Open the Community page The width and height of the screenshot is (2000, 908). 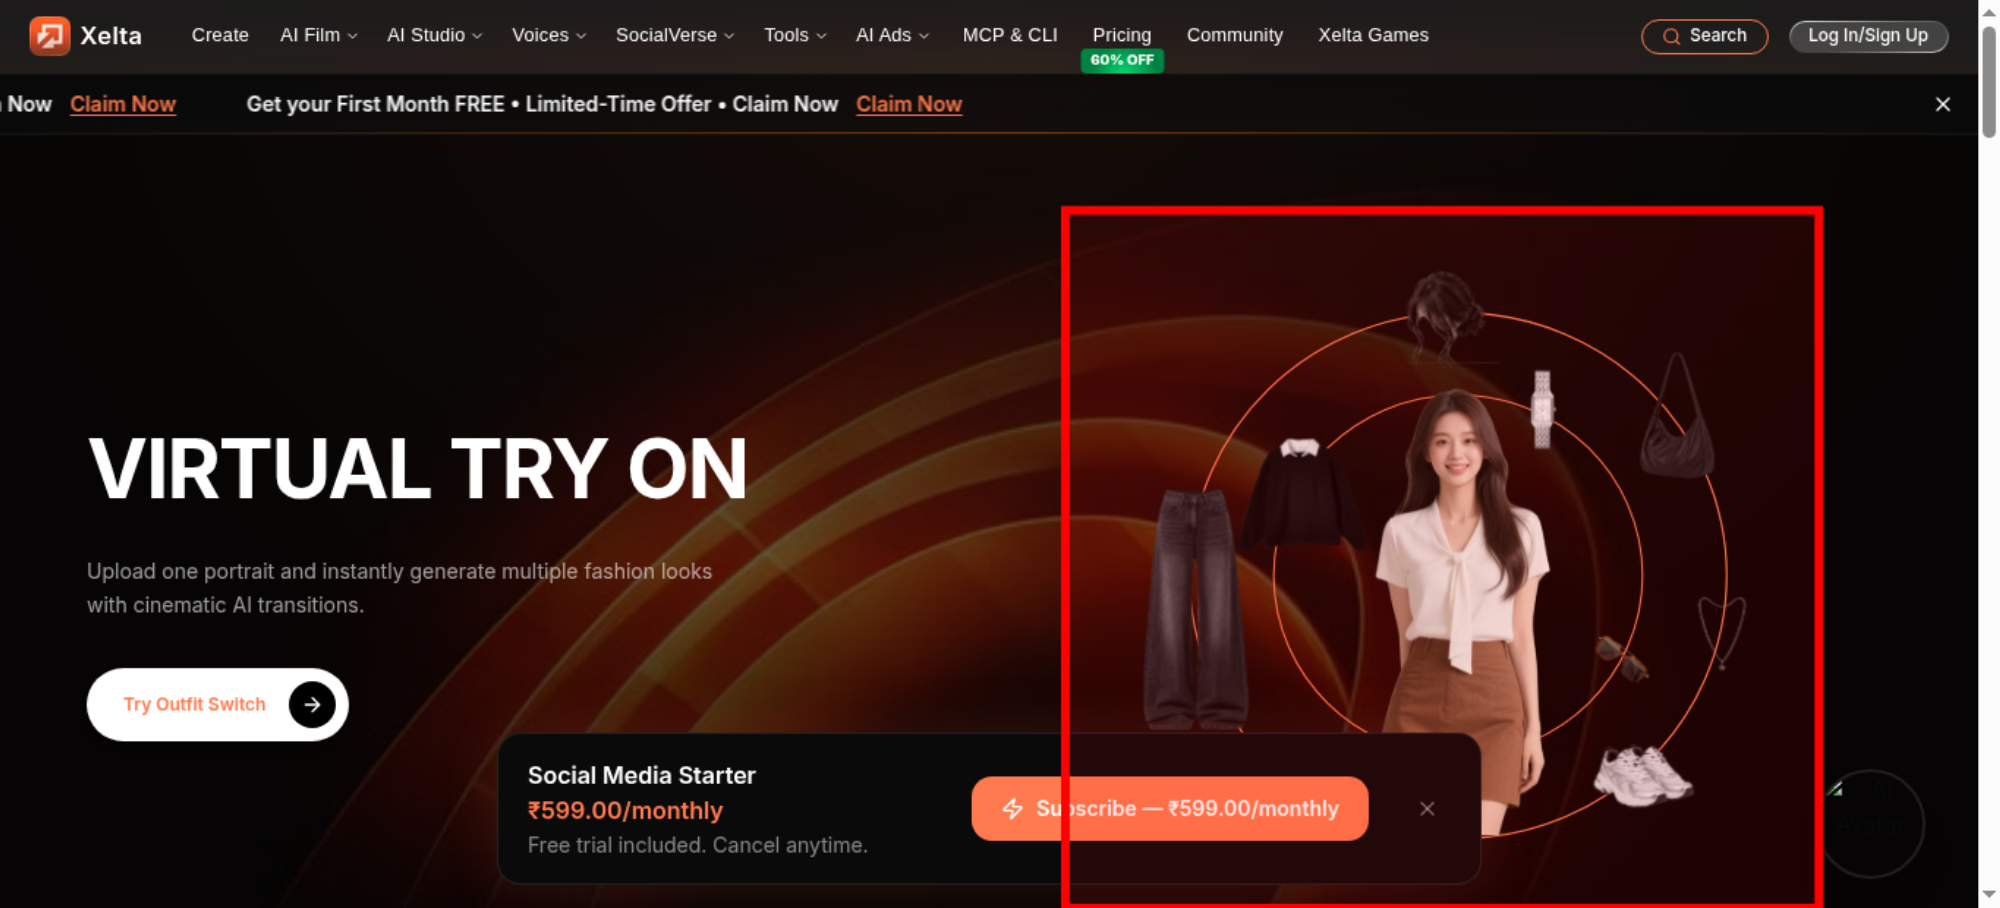pos(1235,35)
